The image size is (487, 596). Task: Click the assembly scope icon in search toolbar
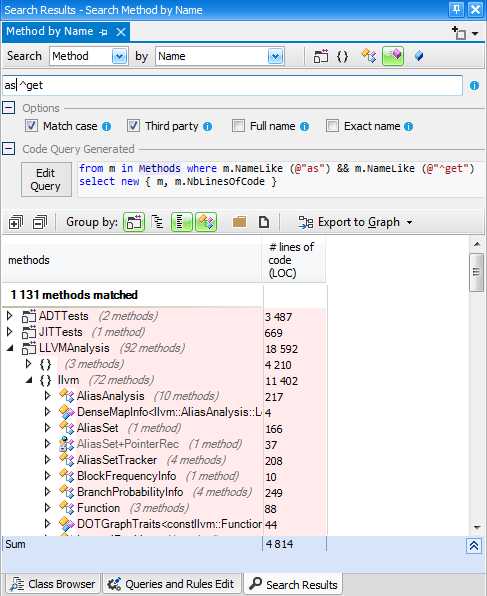pos(321,56)
